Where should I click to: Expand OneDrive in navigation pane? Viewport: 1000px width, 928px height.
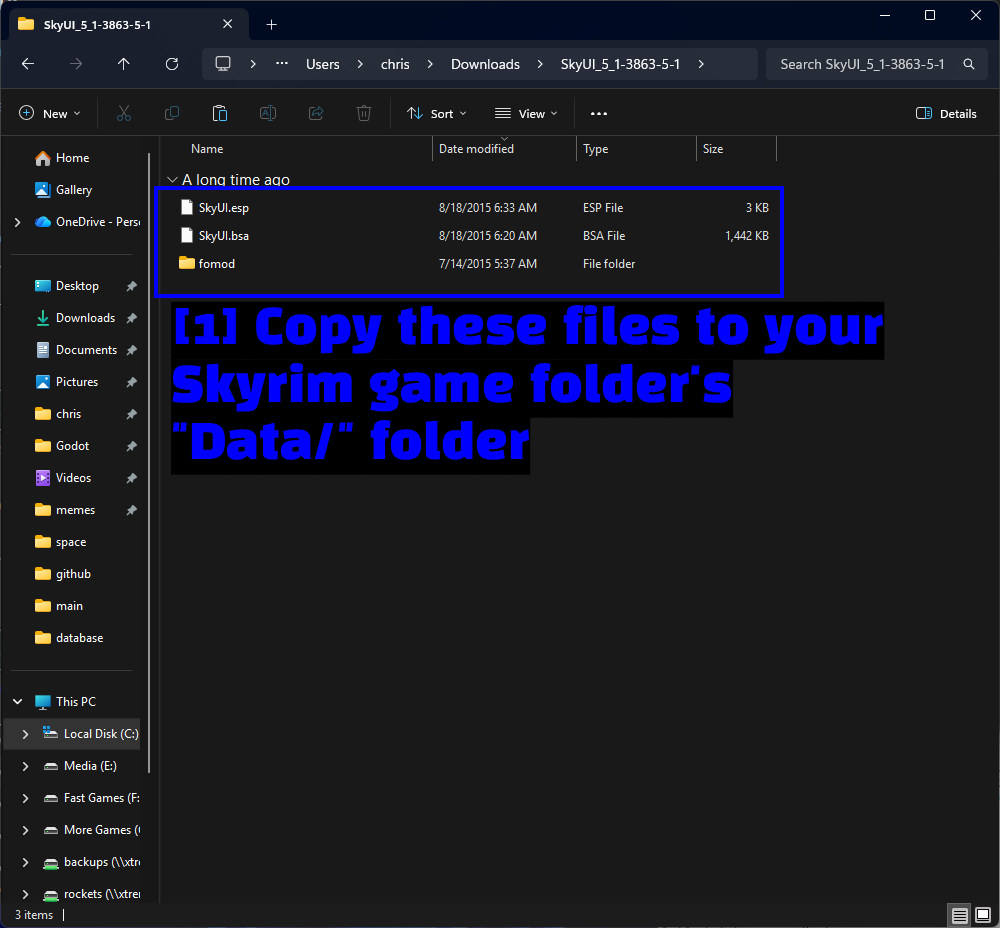pos(18,222)
